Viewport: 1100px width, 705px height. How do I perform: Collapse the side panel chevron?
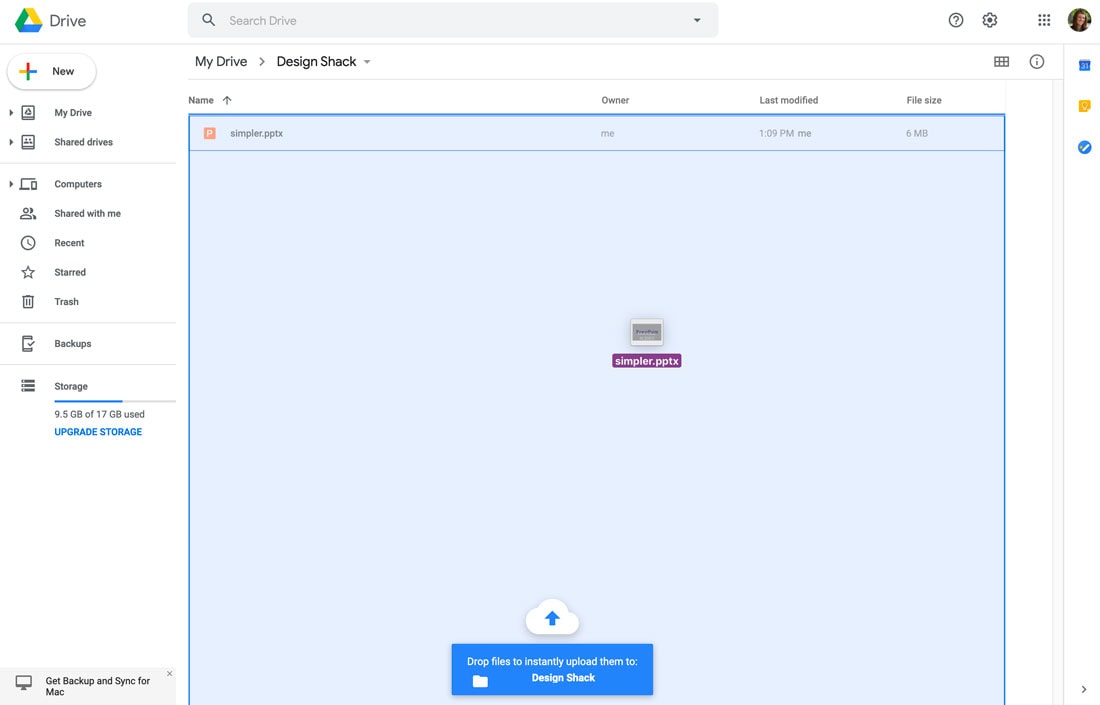pos(1084,689)
